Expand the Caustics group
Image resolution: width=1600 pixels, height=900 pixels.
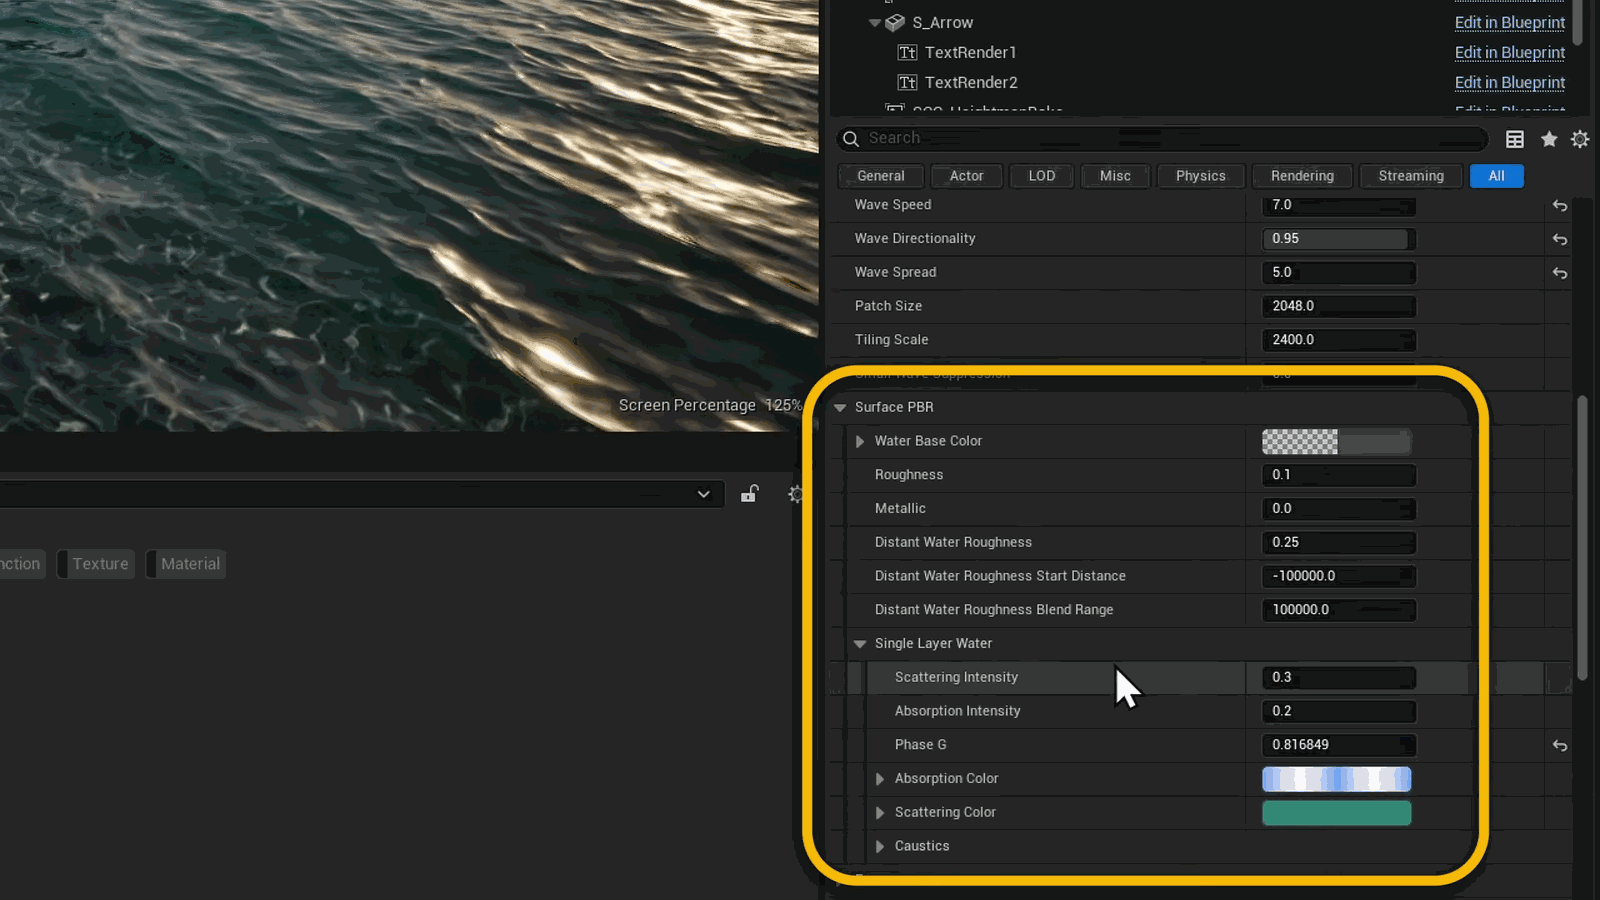click(880, 846)
